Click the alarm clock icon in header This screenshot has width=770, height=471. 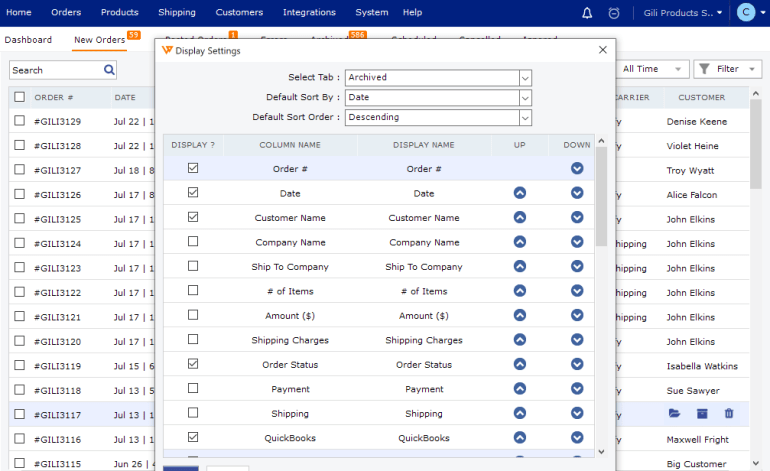614,13
